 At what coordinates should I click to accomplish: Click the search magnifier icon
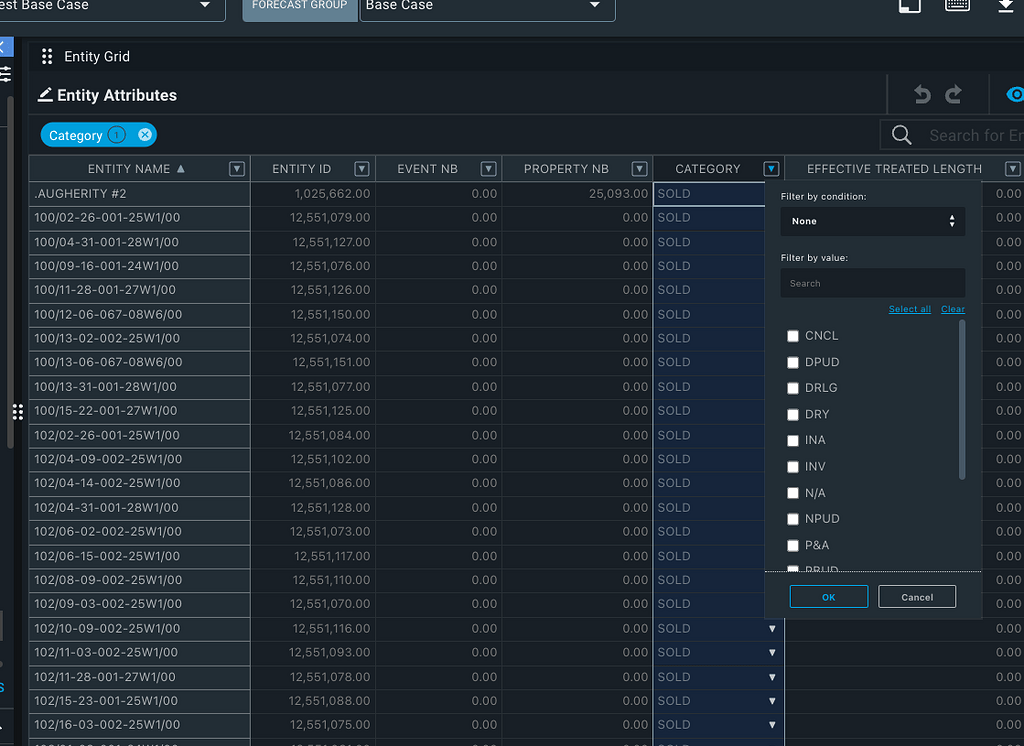pyautogui.click(x=901, y=135)
